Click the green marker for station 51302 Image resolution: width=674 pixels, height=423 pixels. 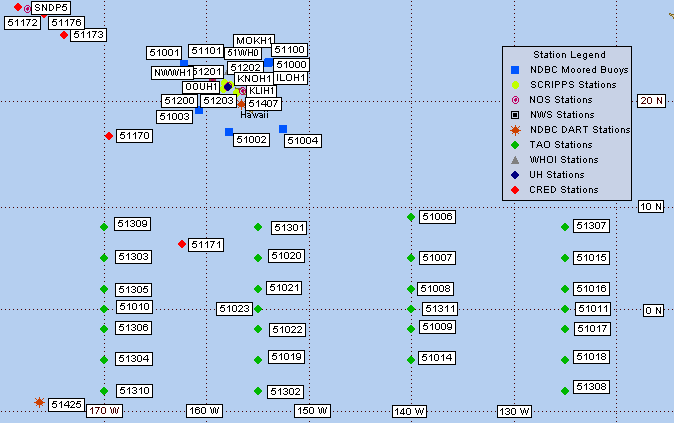[258, 391]
